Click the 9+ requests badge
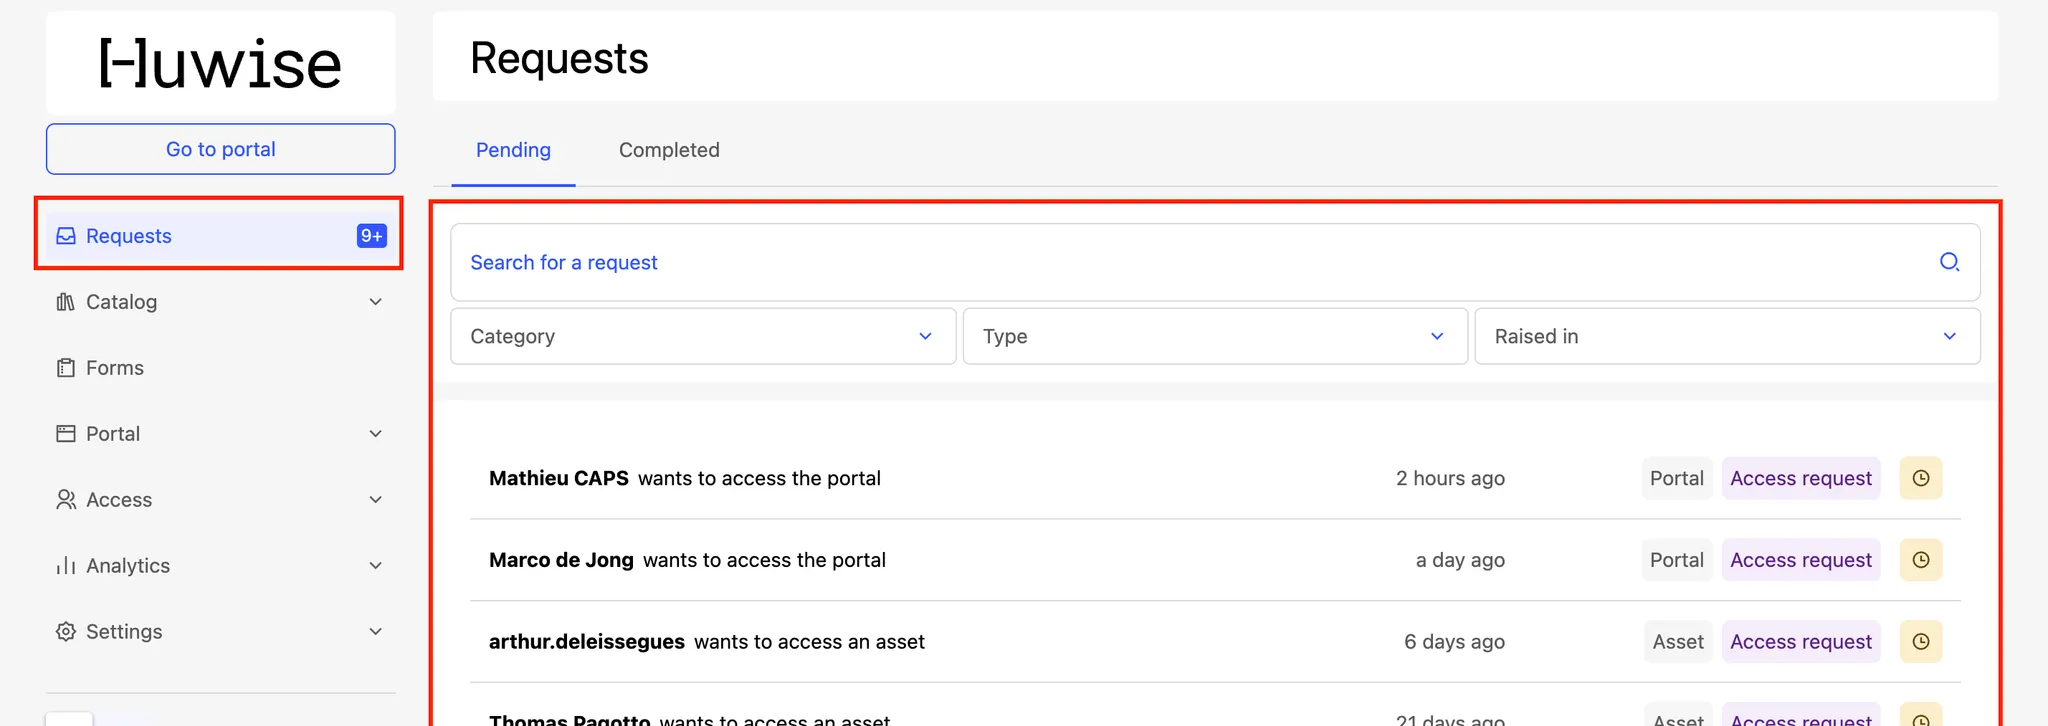 371,236
